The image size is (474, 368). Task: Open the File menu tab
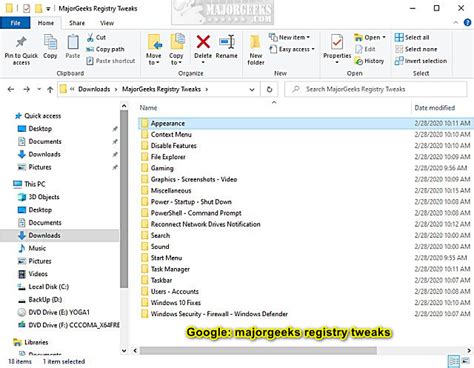click(15, 23)
